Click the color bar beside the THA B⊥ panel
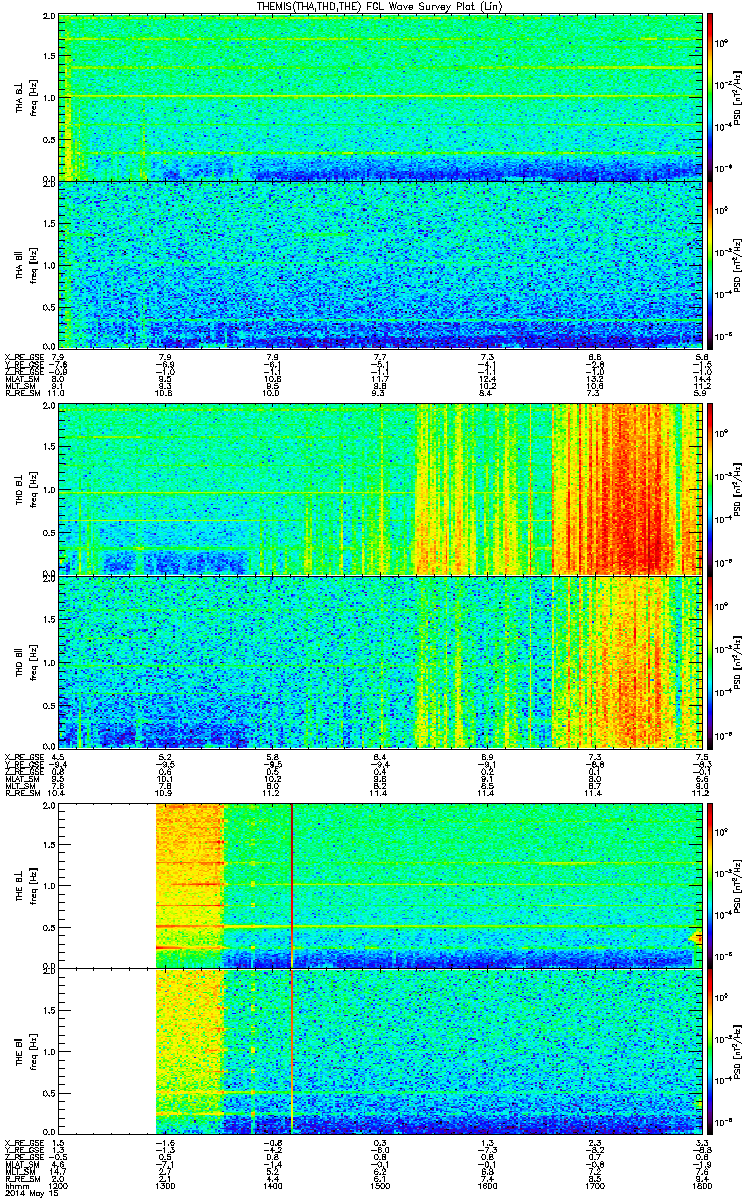This screenshot has height=1200, width=750. (x=710, y=96)
